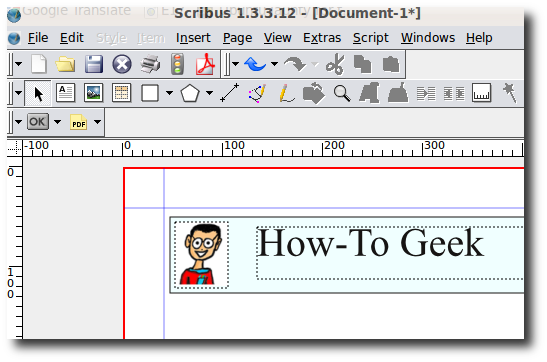Open shape options arrow beside rectangle tool

169,93
